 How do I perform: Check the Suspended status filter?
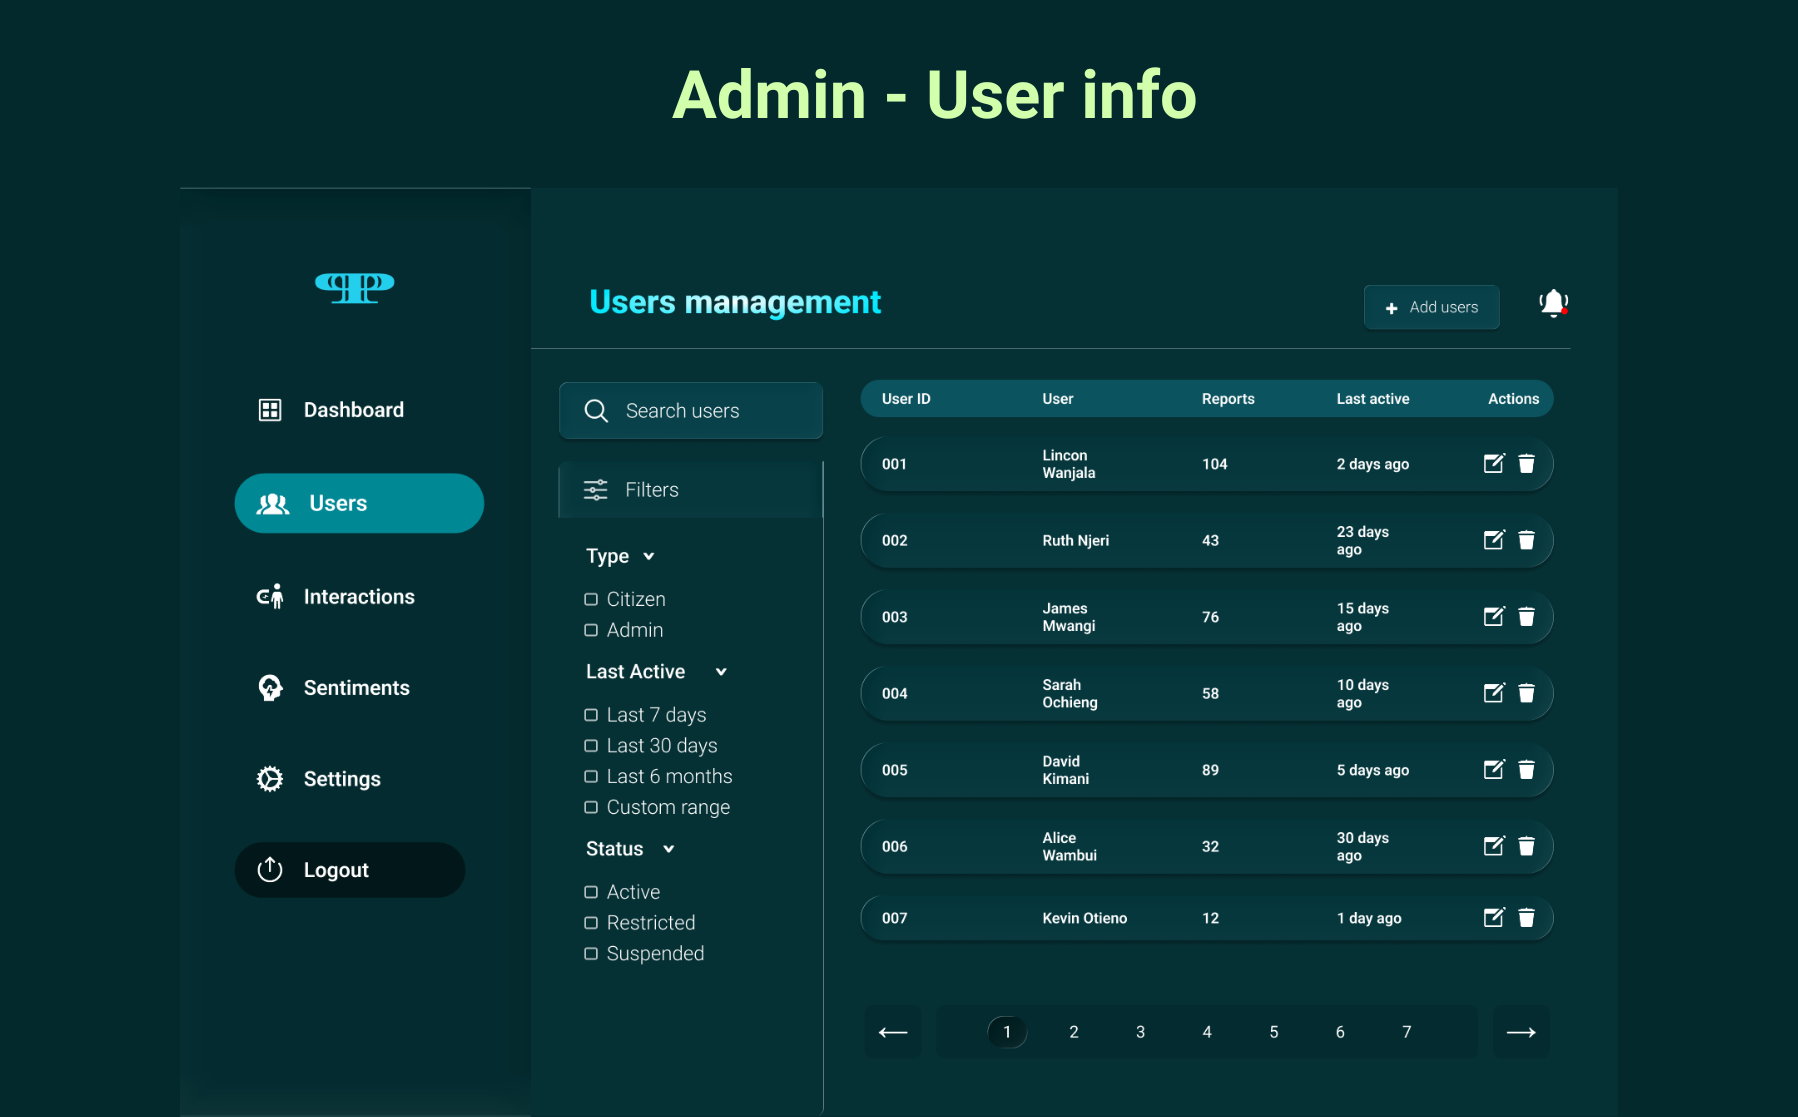click(591, 953)
